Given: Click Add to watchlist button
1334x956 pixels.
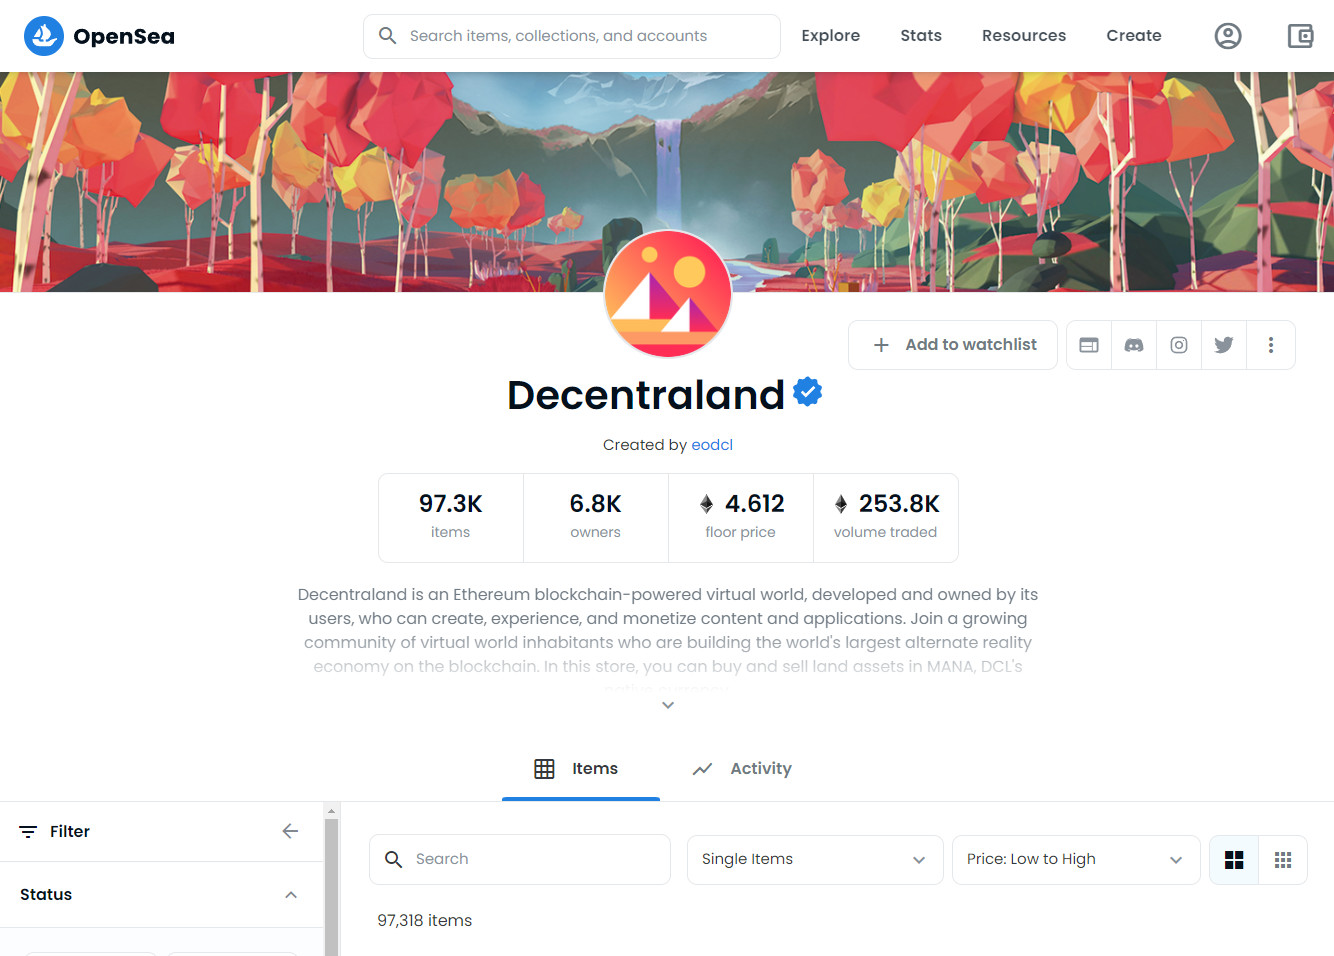Looking at the screenshot, I should (x=953, y=345).
